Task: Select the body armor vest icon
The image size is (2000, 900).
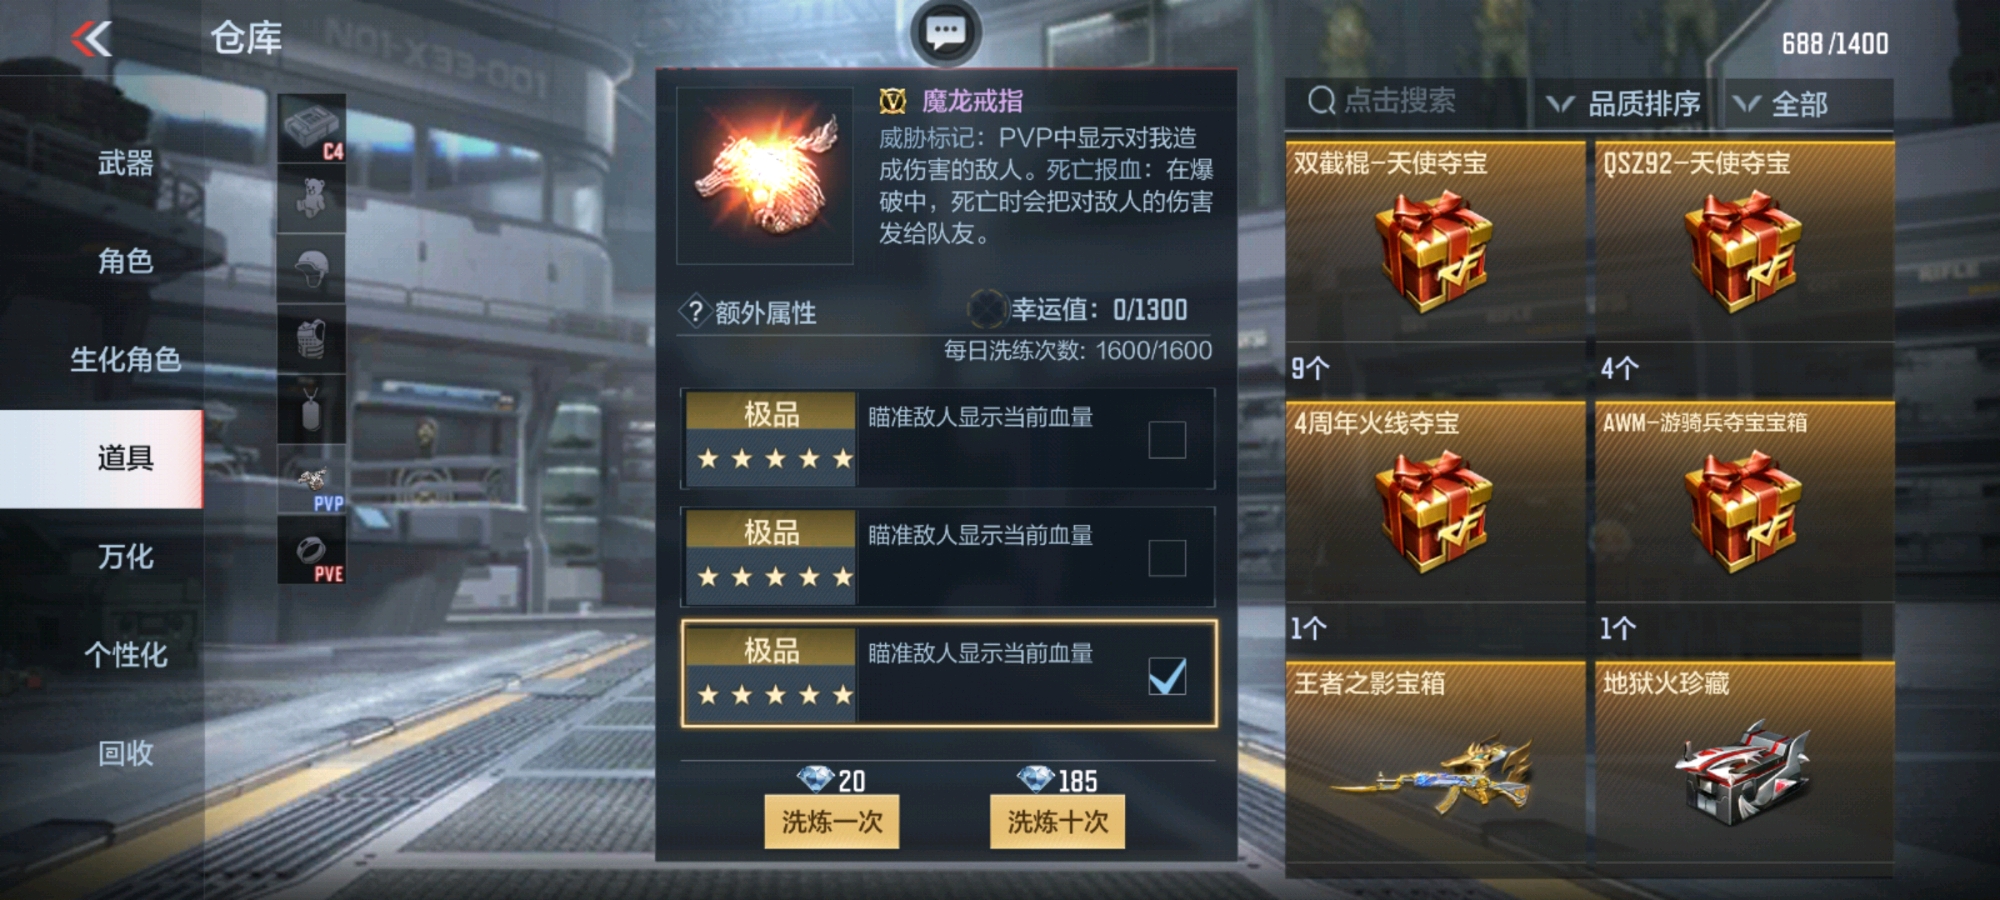Action: [x=312, y=339]
